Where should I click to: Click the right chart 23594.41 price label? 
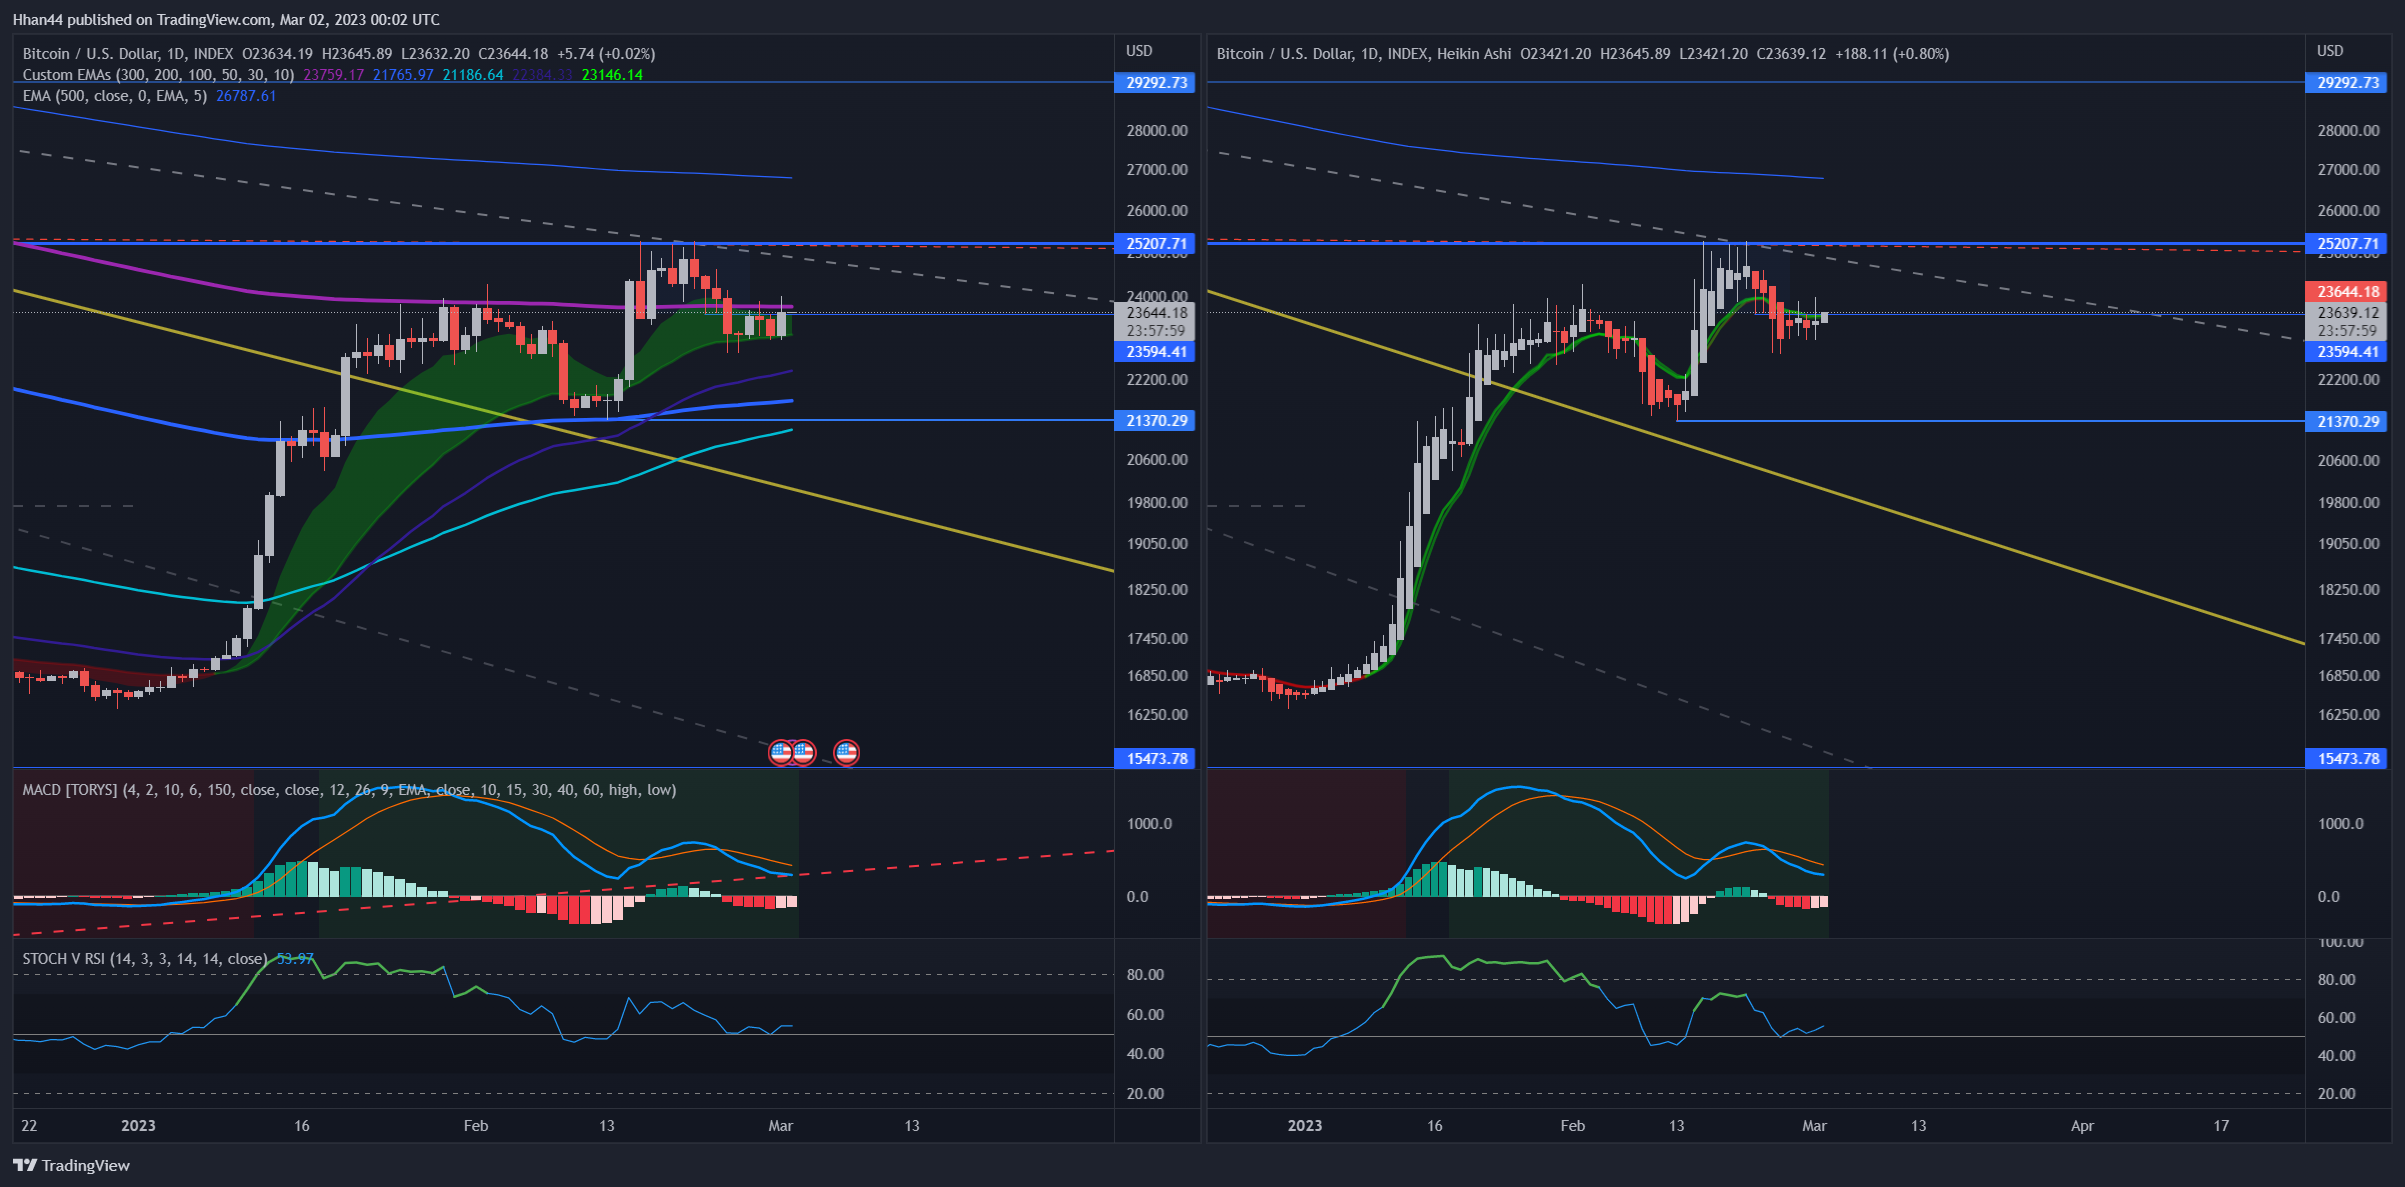2347,352
